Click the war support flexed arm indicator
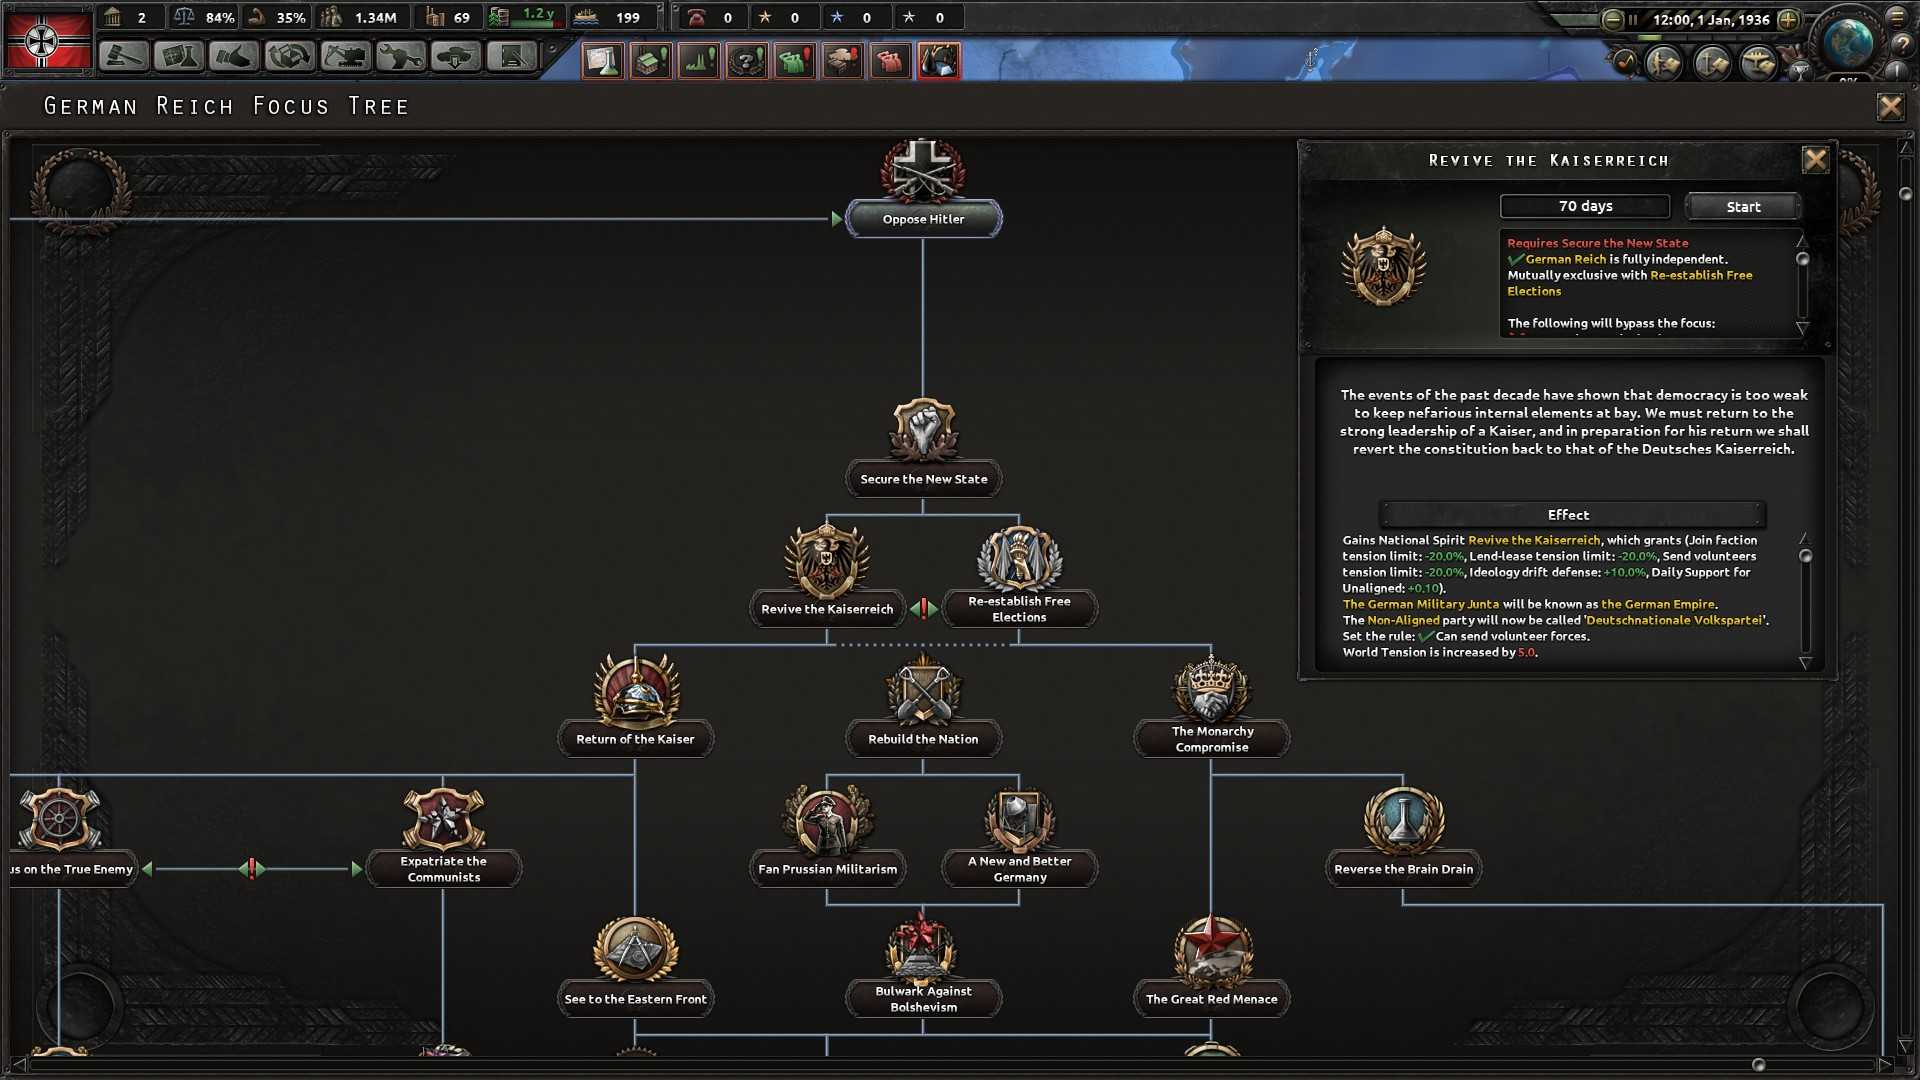Screen dimensions: 1920x1080 (277, 17)
